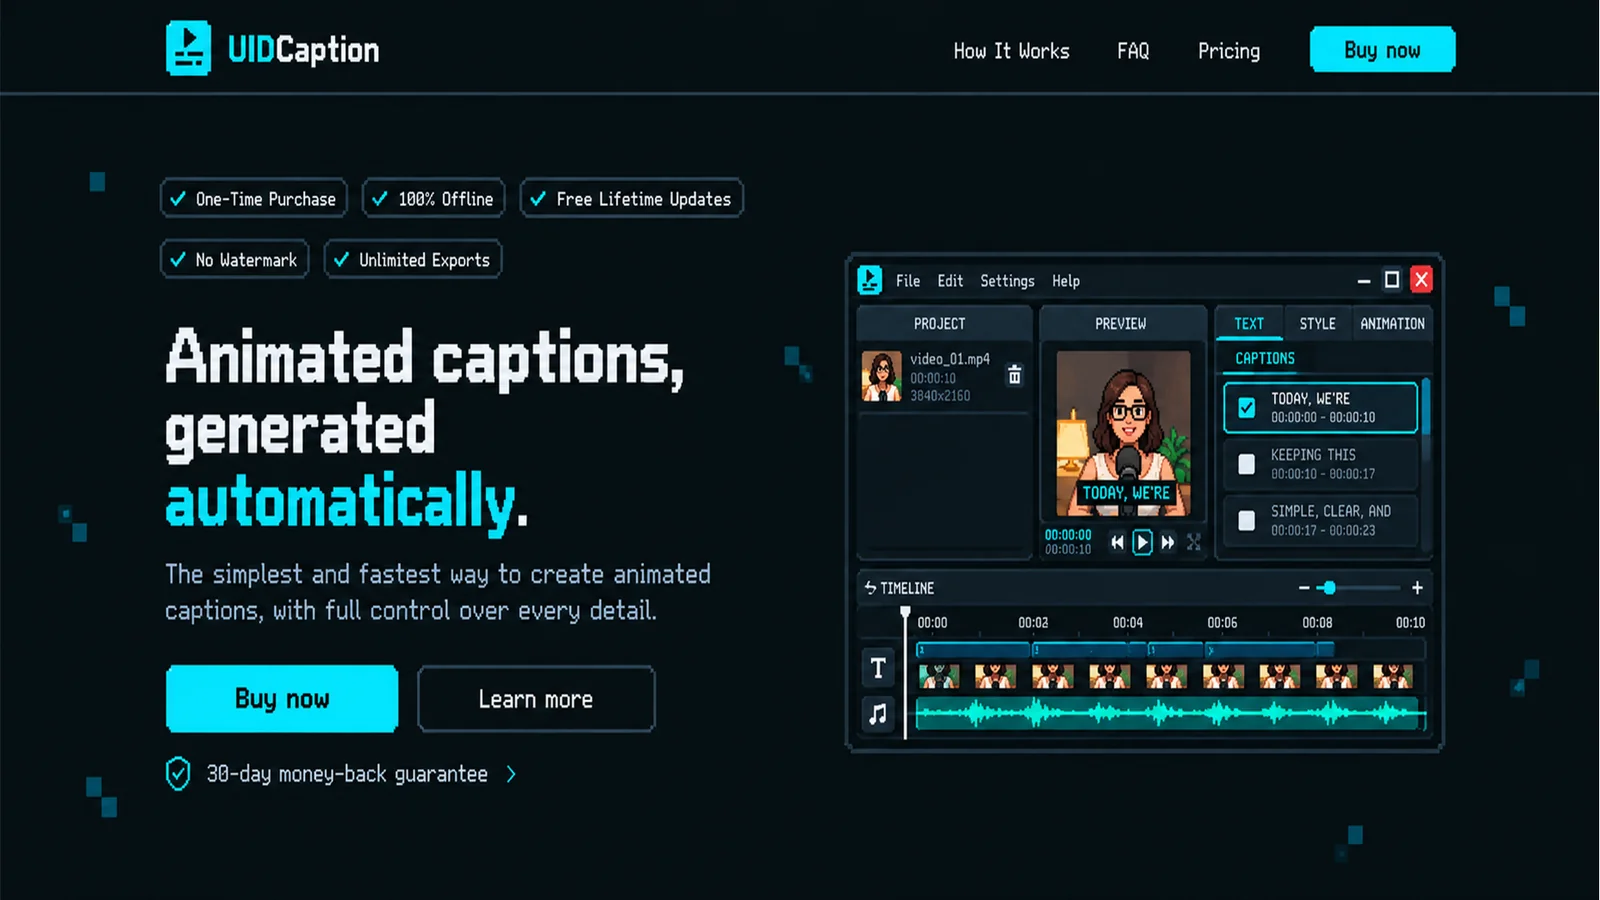
Task: Check the KEEPING THIS caption checkbox
Action: 1247,464
